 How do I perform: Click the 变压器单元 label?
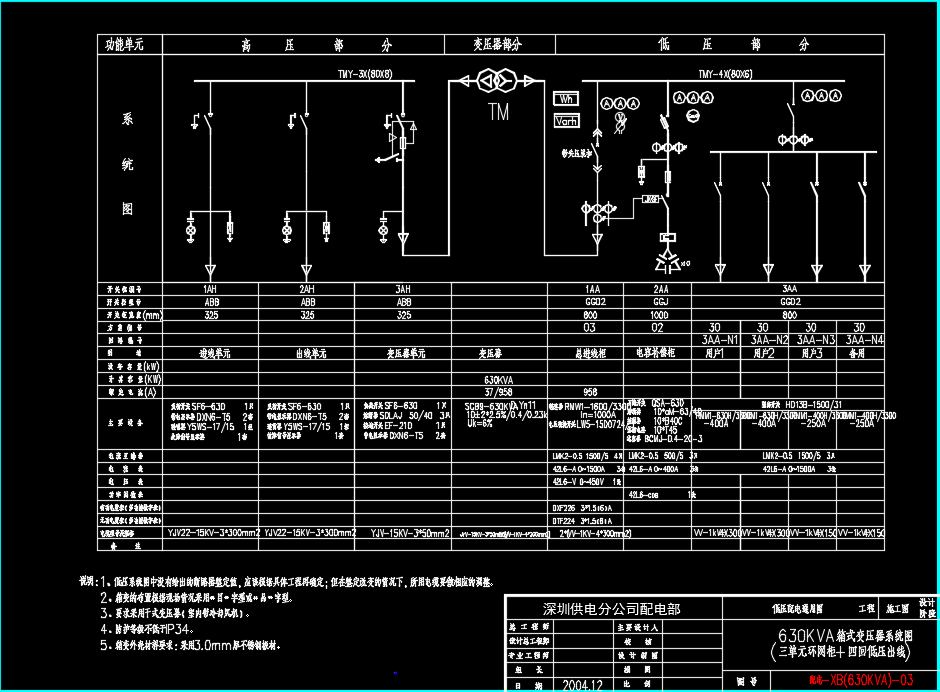click(x=406, y=354)
